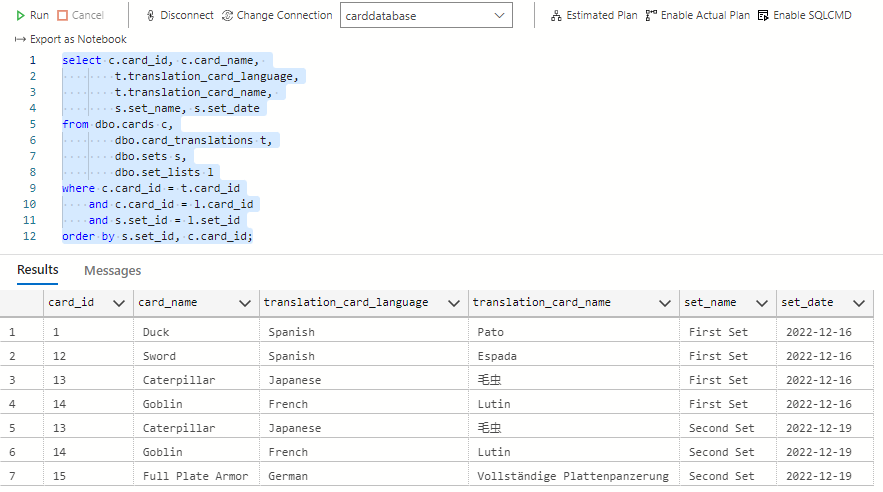Switch to the Results tab

click(38, 270)
